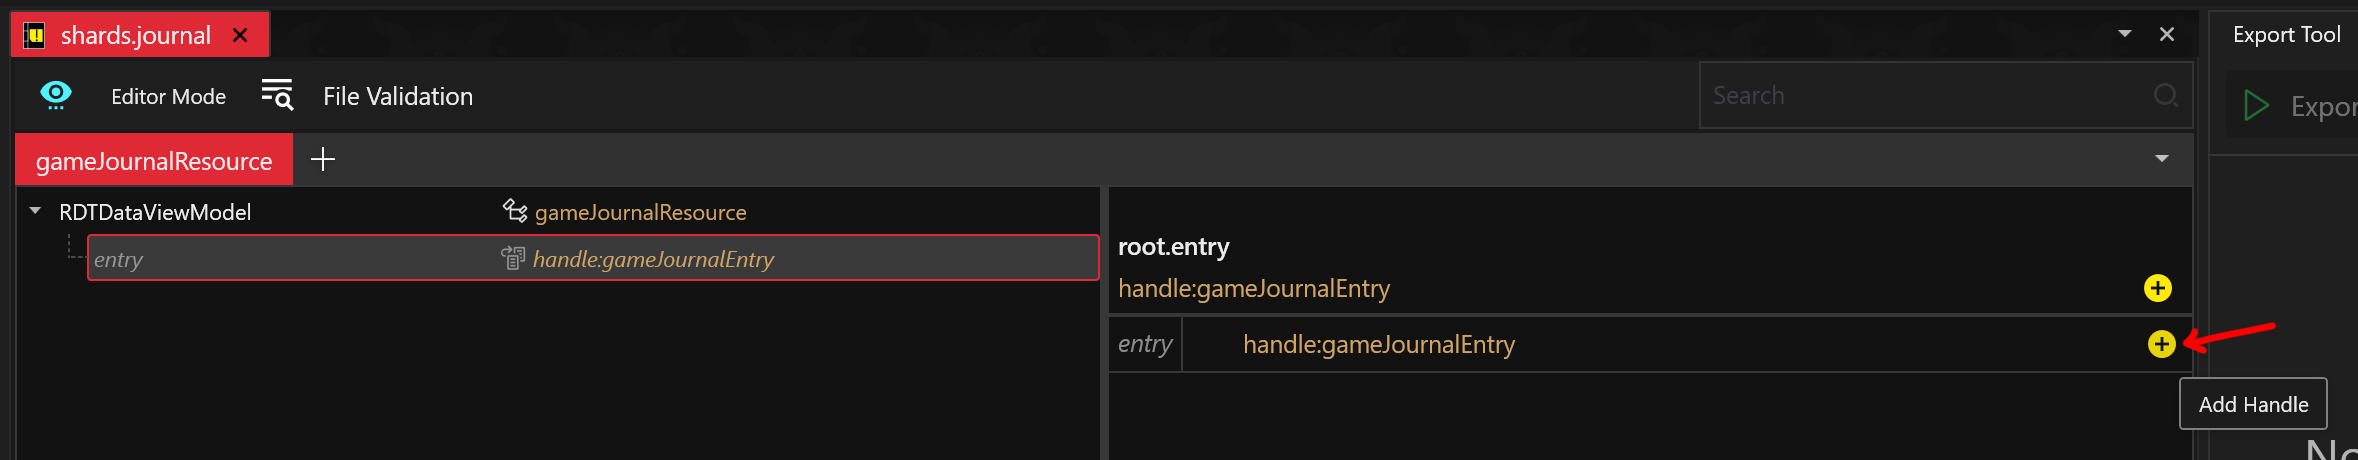Click the magnifier icon in Search box
The height and width of the screenshot is (460, 2358).
pyautogui.click(x=2165, y=95)
